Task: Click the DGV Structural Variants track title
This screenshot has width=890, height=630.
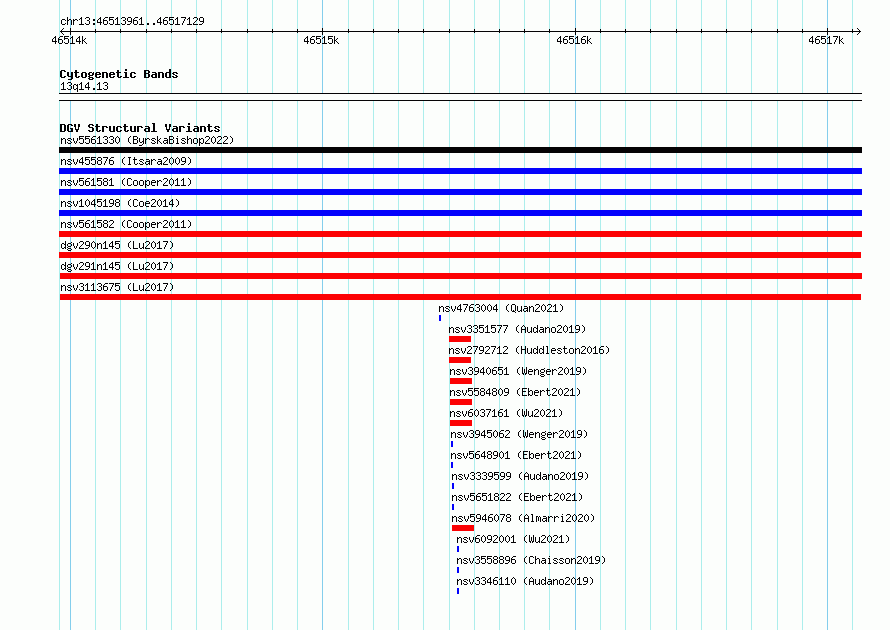Action: [x=140, y=128]
